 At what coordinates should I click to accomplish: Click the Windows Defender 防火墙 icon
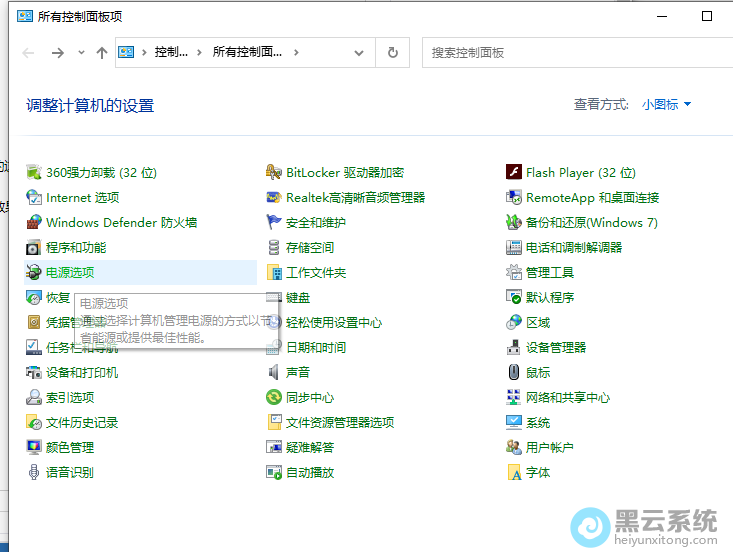pos(34,222)
